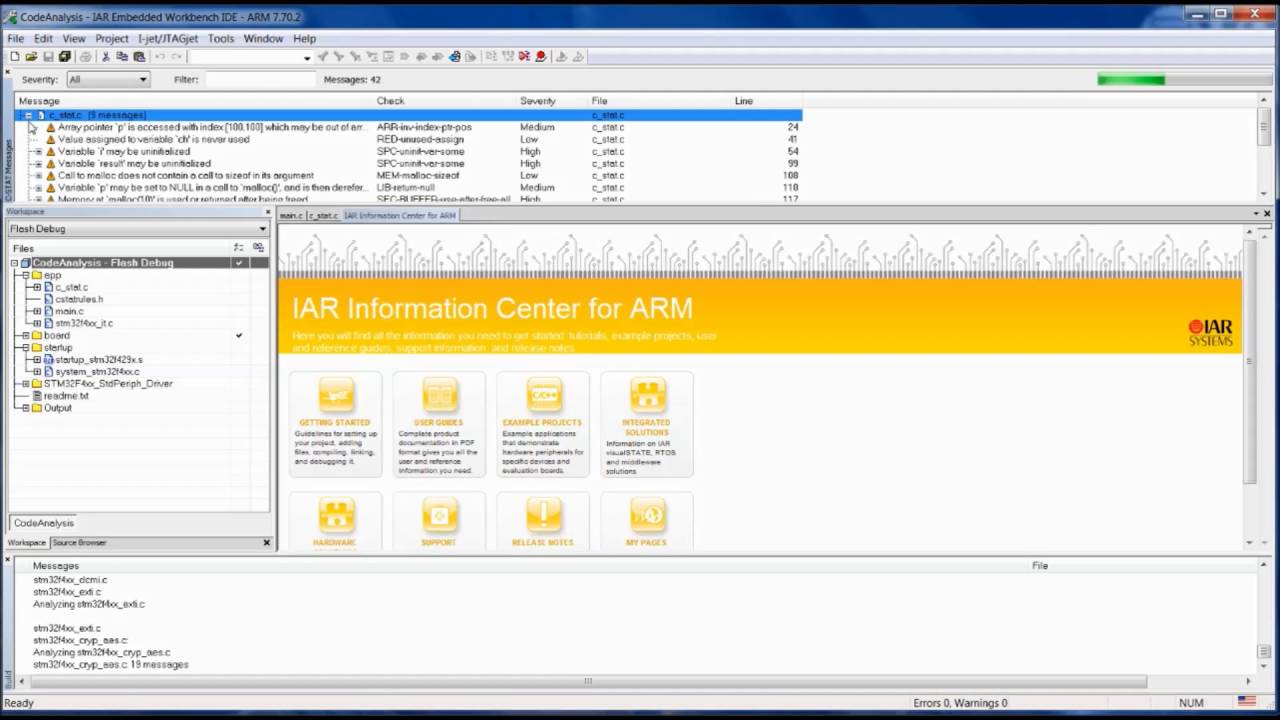Switch to the c_stat.c editor tab
The image size is (1280, 720).
(322, 215)
